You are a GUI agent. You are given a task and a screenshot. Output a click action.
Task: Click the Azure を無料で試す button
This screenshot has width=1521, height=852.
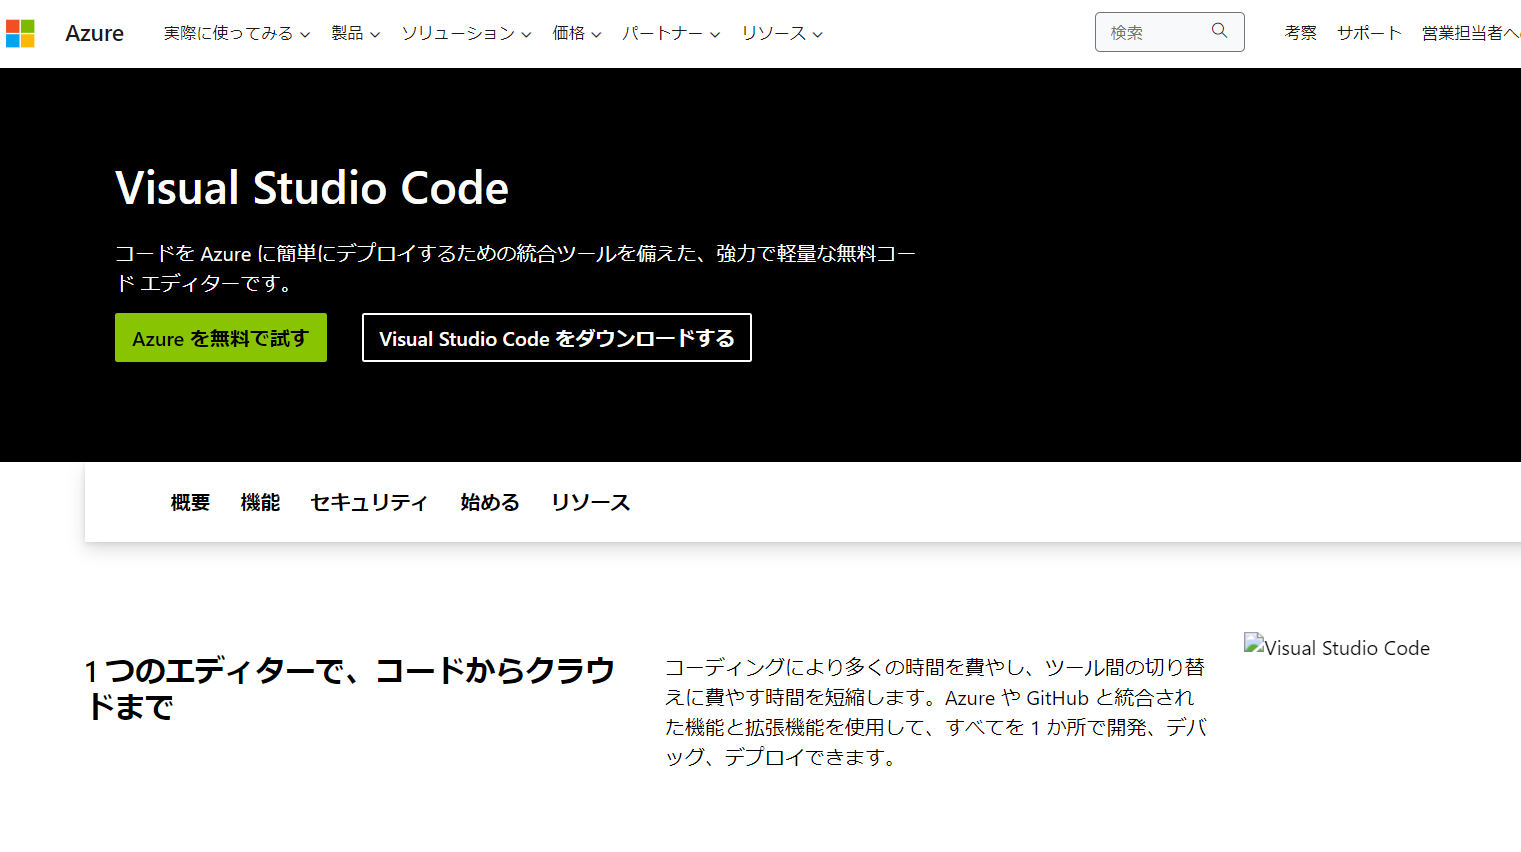tap(221, 338)
